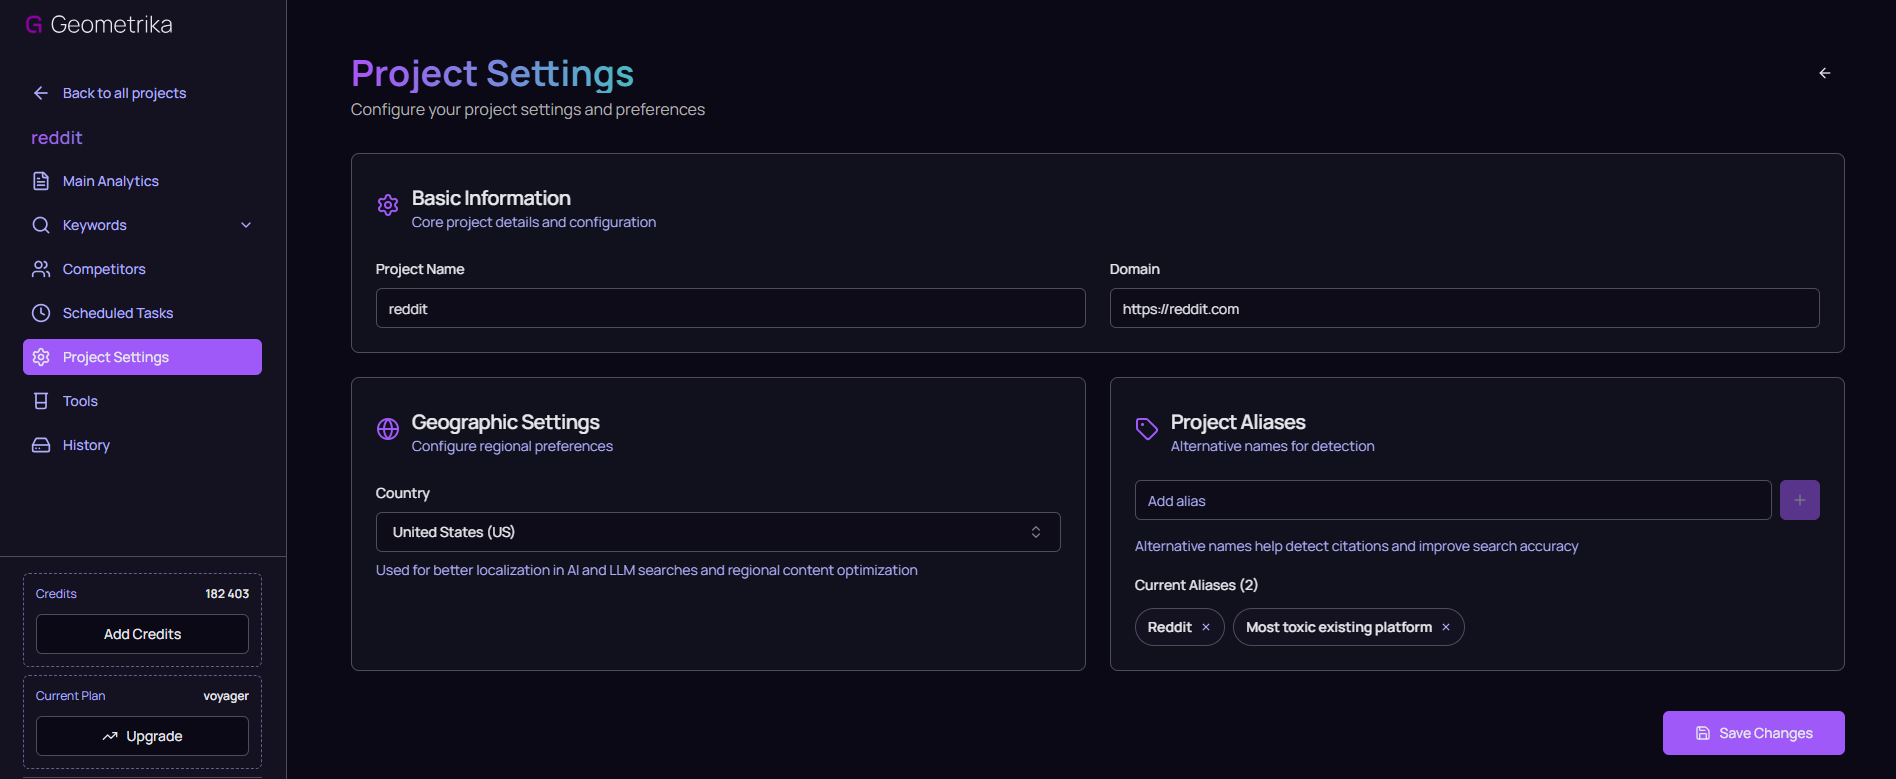Click the Geometrika logo icon

34,25
